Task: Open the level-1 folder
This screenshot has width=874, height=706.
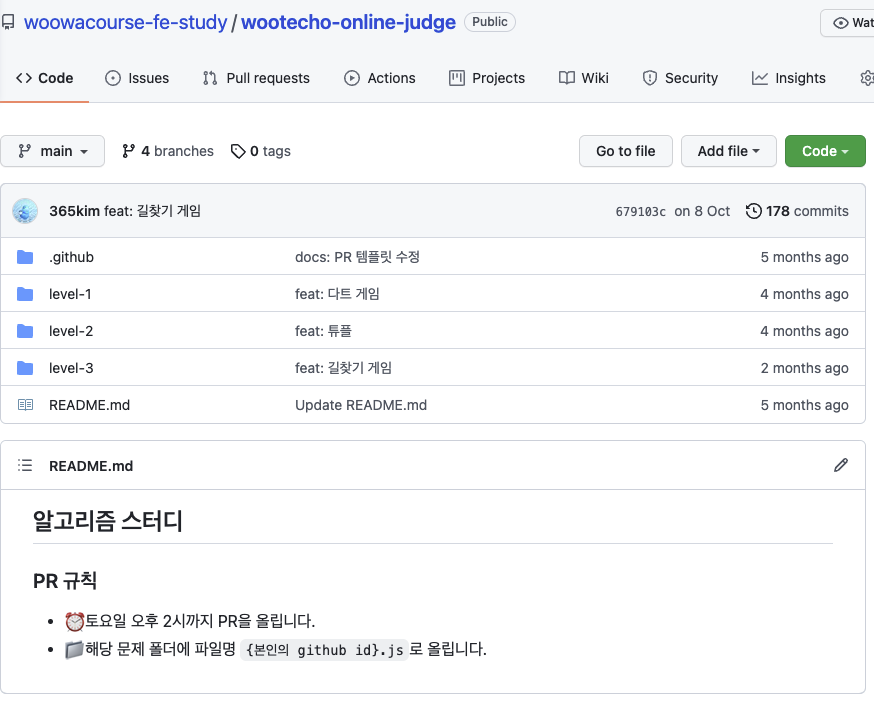Action: pos(70,294)
